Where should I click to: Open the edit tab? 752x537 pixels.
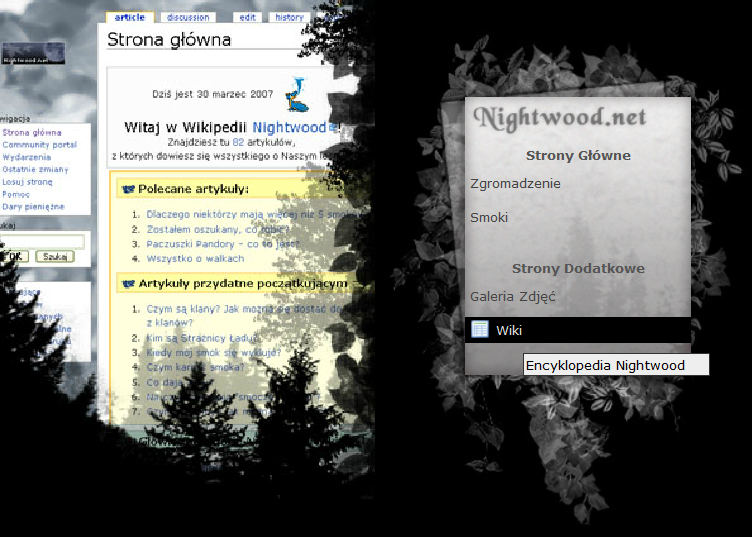[x=247, y=17]
